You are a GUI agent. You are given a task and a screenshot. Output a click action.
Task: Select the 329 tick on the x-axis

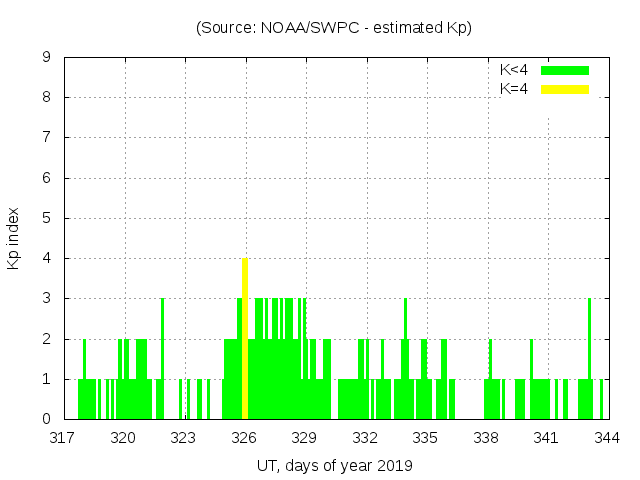[x=305, y=437]
